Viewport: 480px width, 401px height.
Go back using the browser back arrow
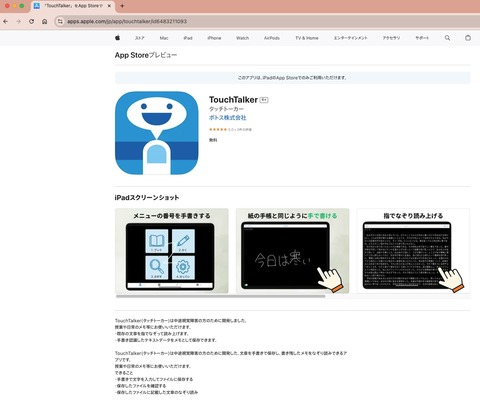coord(6,21)
